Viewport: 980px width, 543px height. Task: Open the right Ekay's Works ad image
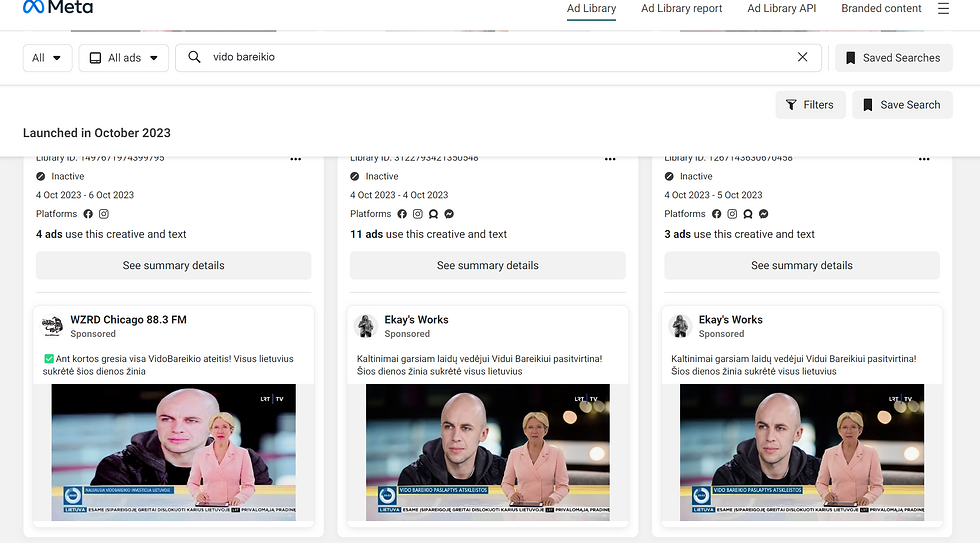pyautogui.click(x=802, y=452)
